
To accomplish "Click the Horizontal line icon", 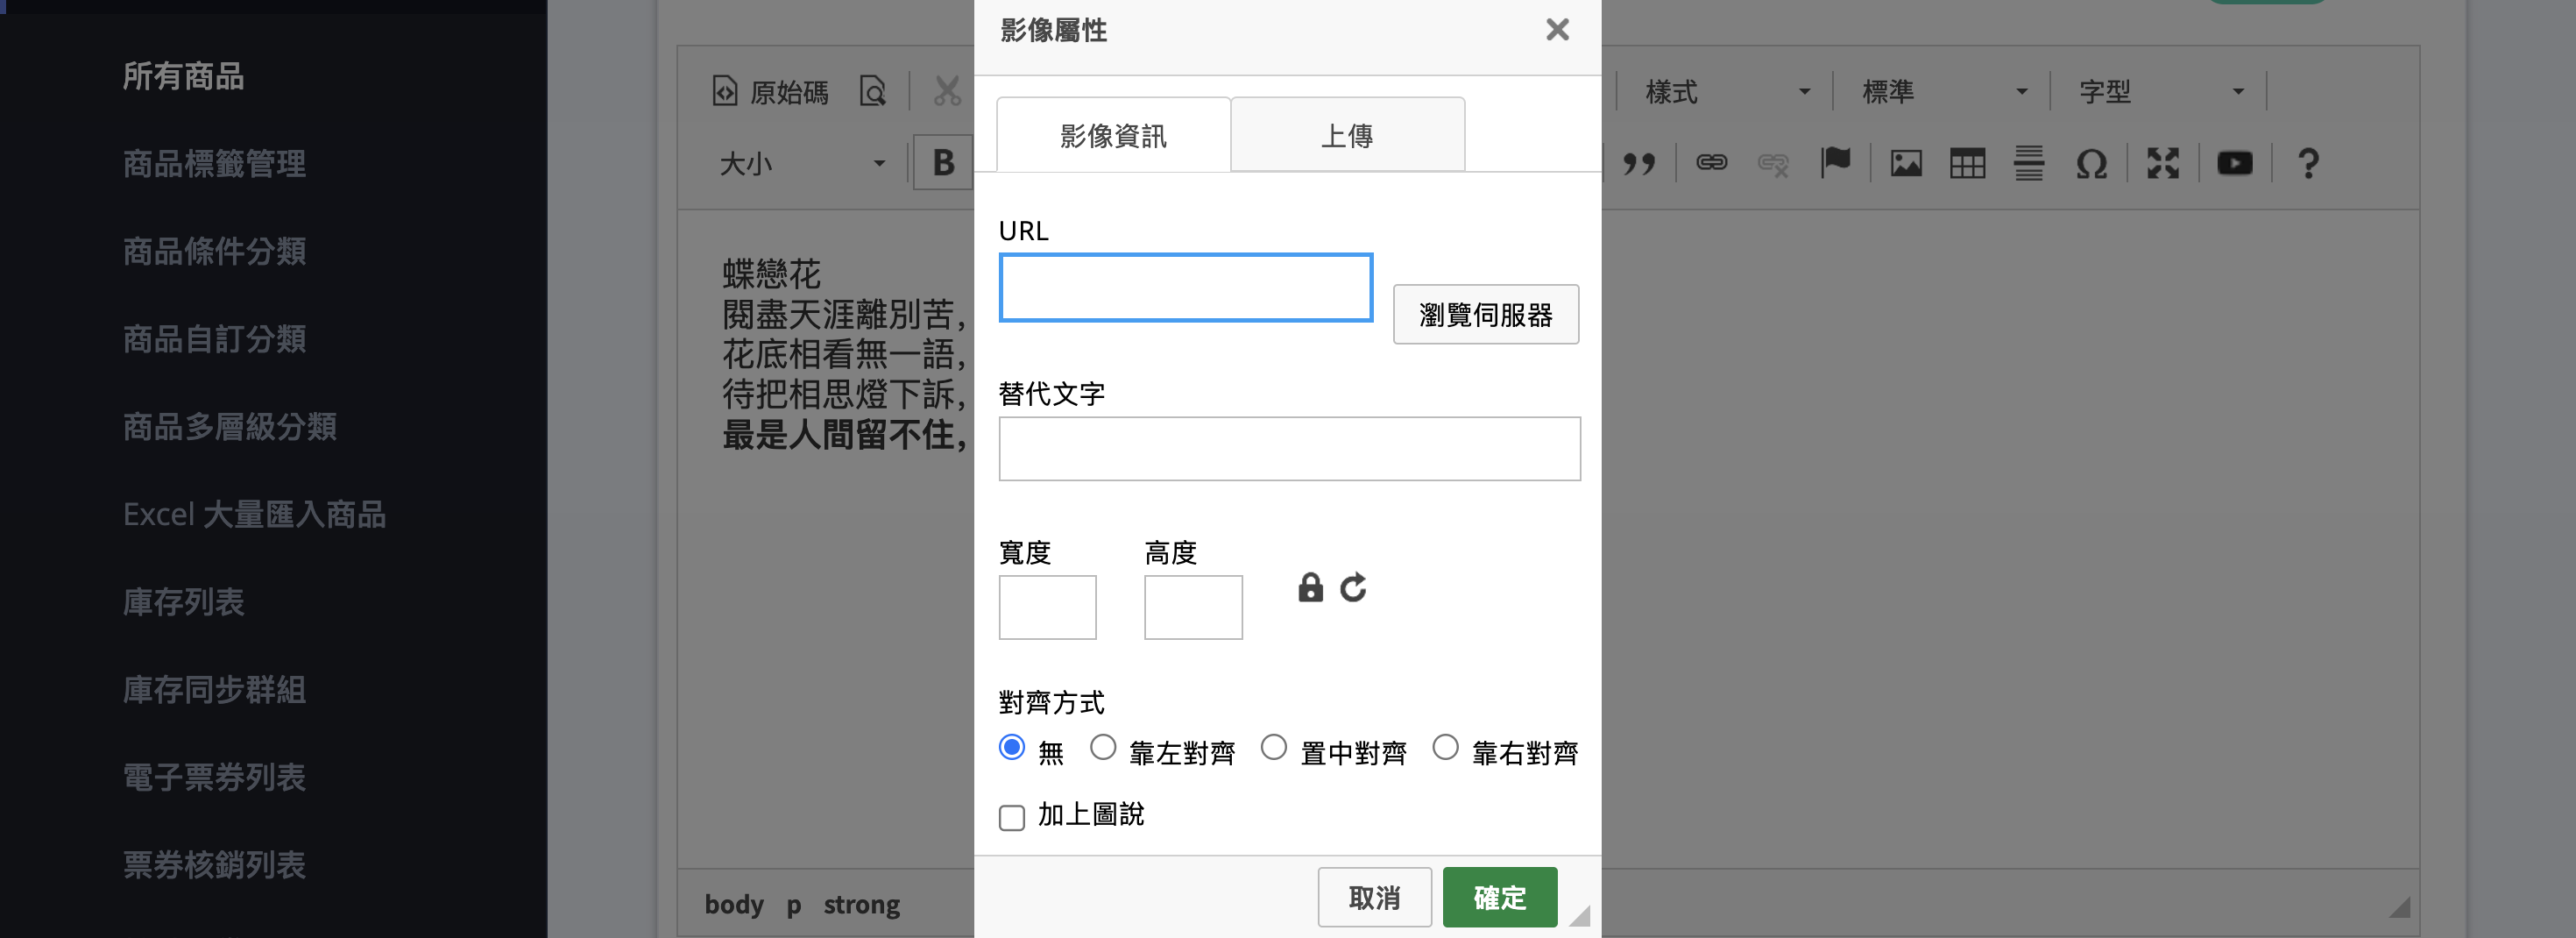I will pyautogui.click(x=2029, y=163).
